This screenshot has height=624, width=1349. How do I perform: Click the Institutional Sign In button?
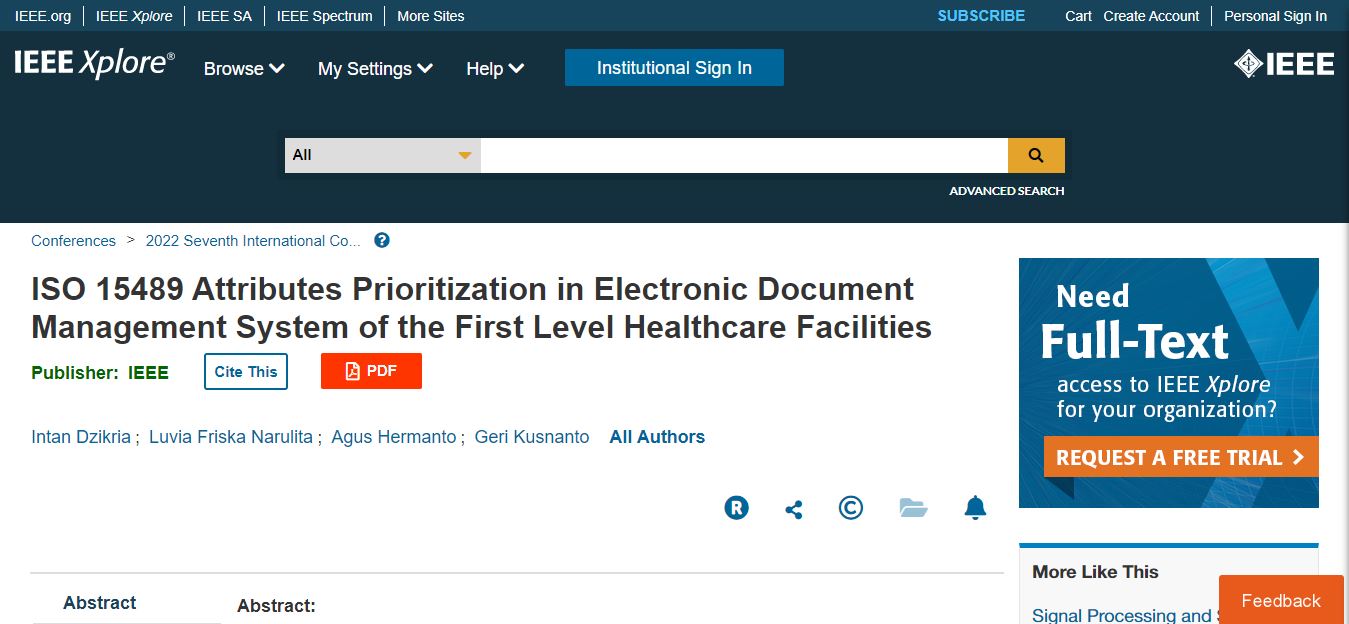pos(674,68)
